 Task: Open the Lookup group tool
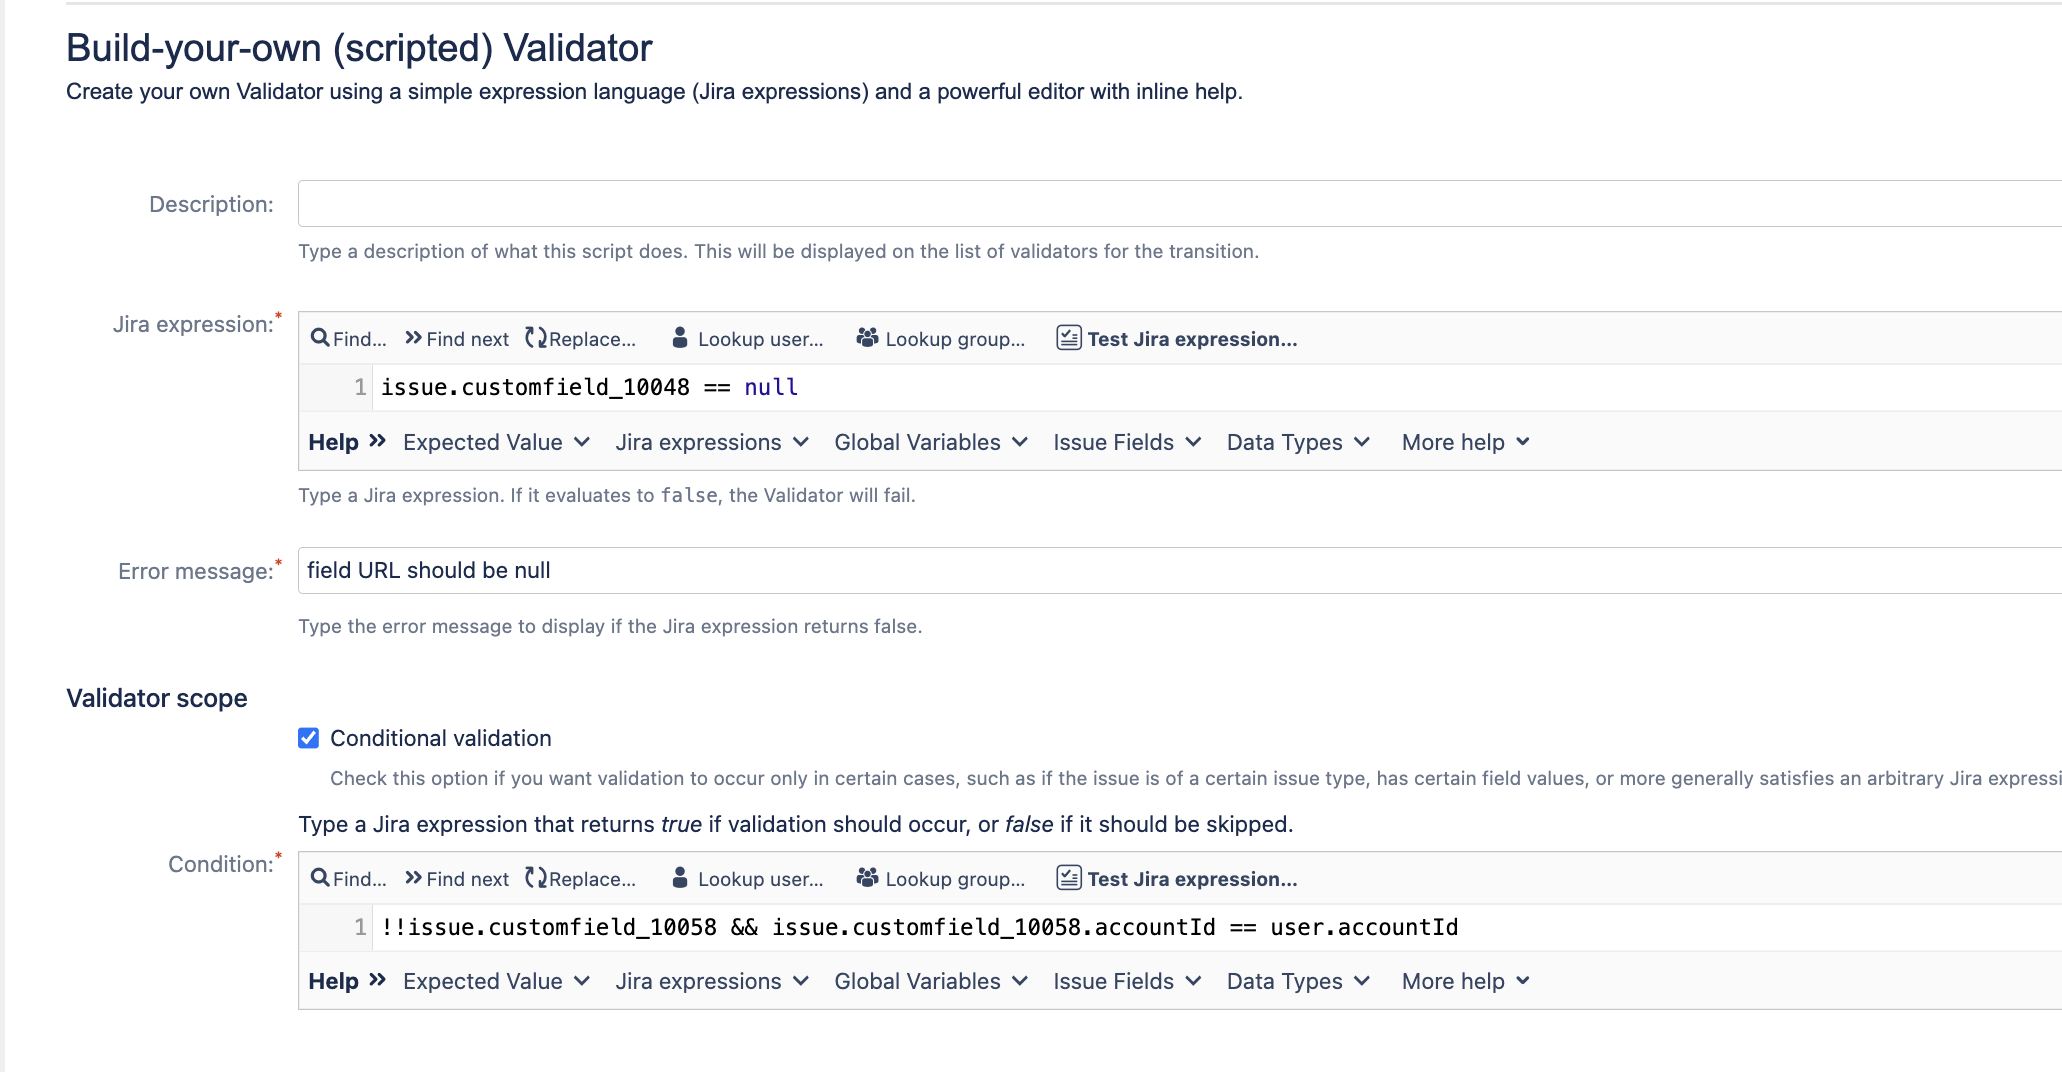(x=940, y=339)
